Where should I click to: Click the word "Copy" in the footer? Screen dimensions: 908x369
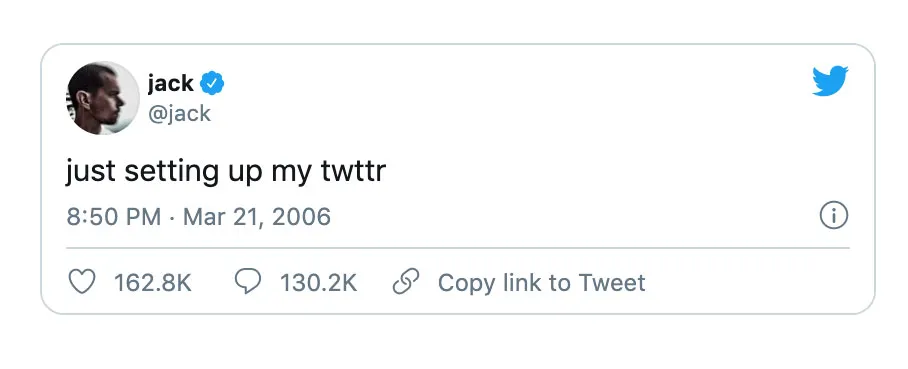(x=466, y=284)
